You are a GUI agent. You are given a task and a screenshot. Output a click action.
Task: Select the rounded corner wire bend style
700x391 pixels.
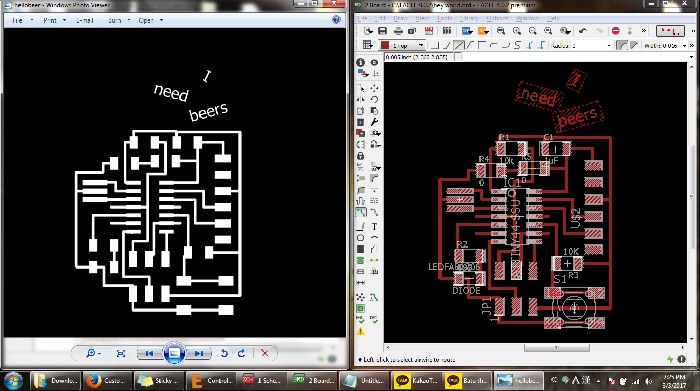pos(493,45)
